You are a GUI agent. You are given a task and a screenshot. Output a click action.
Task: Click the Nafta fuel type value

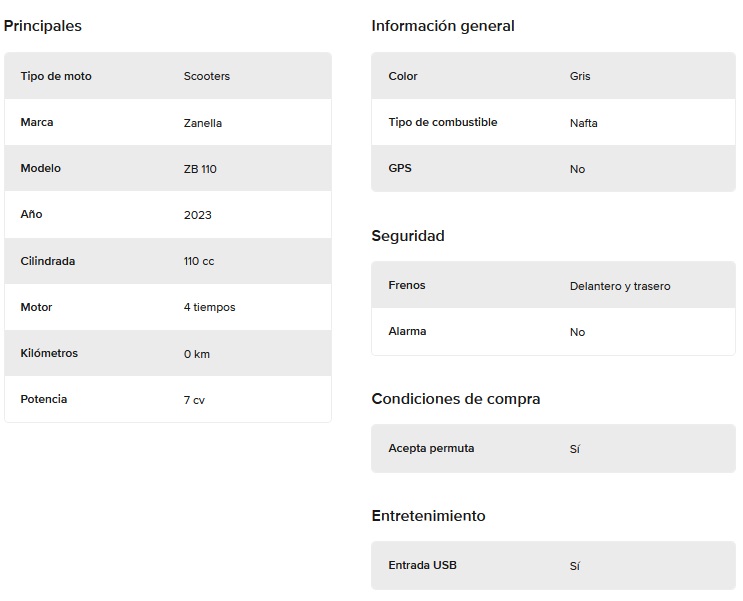point(583,123)
